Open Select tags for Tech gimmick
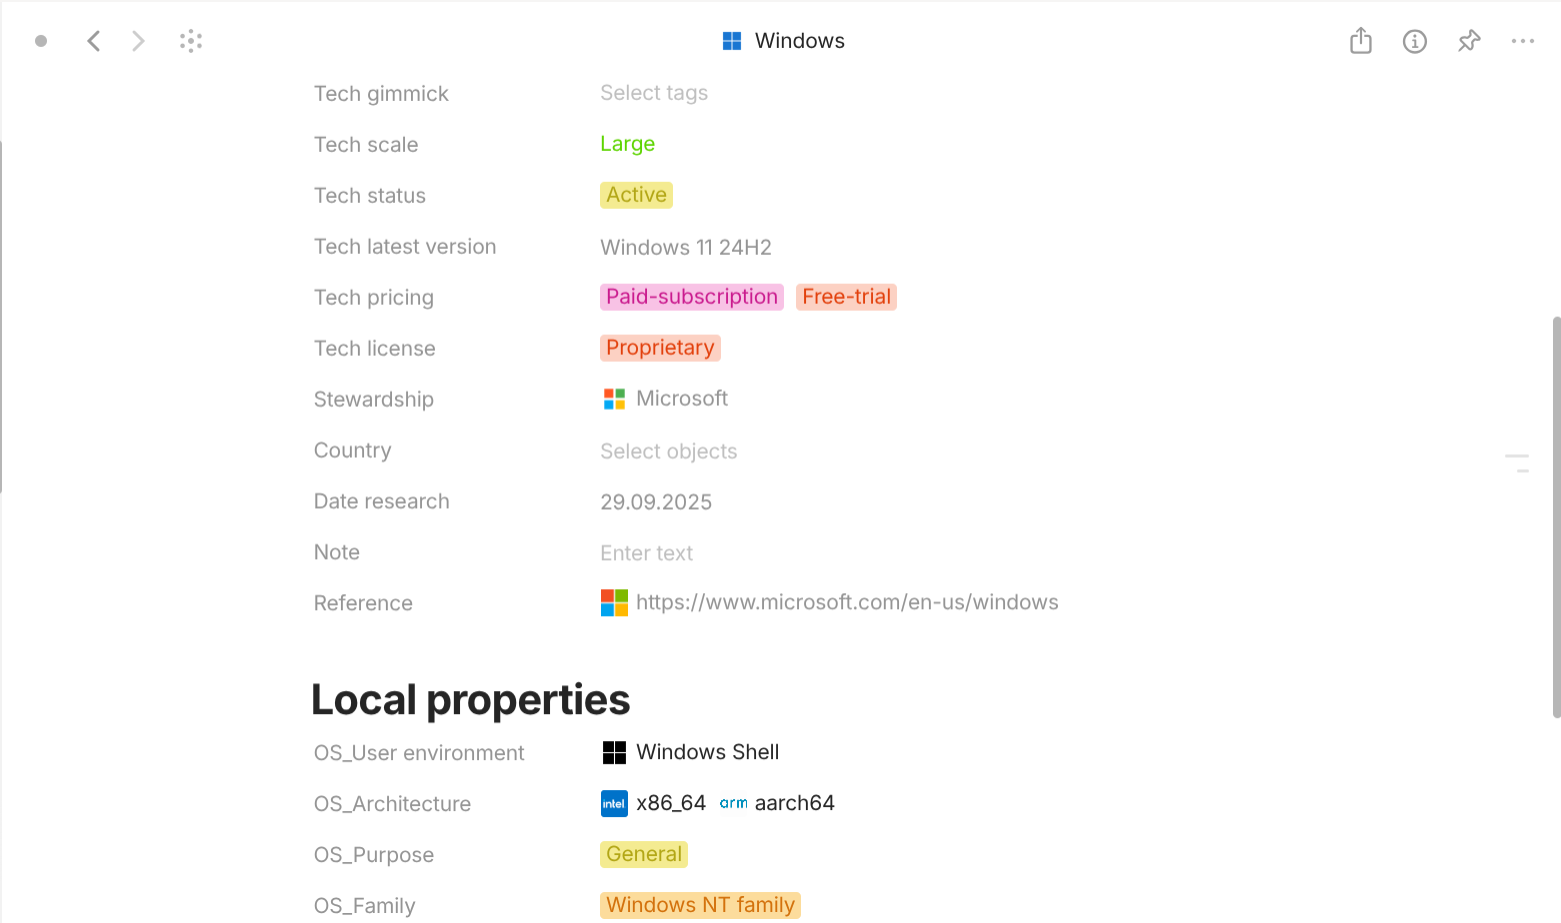This screenshot has height=923, width=1561. click(654, 92)
